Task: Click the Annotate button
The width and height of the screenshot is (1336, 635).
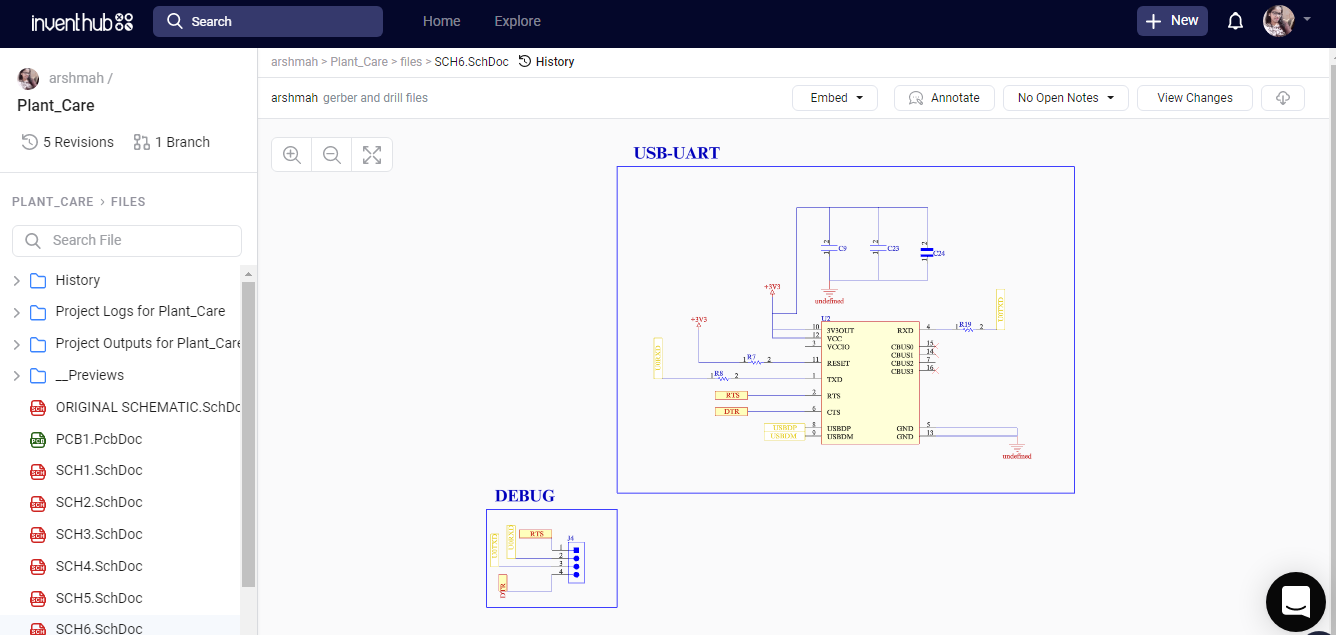Action: tap(944, 98)
